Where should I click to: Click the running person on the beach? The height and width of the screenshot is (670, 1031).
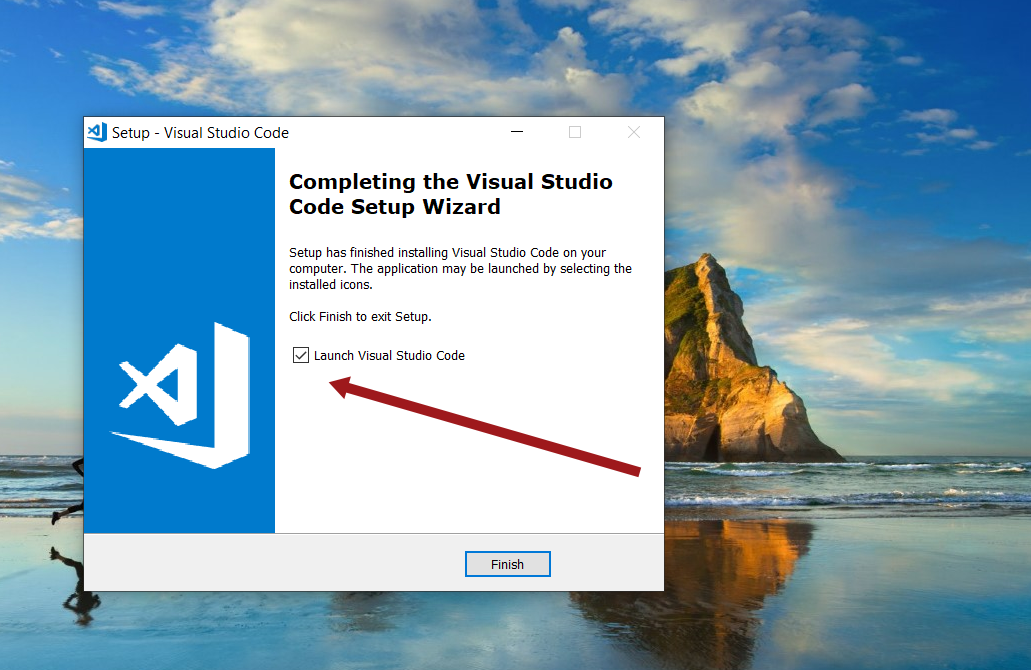click(x=70, y=490)
